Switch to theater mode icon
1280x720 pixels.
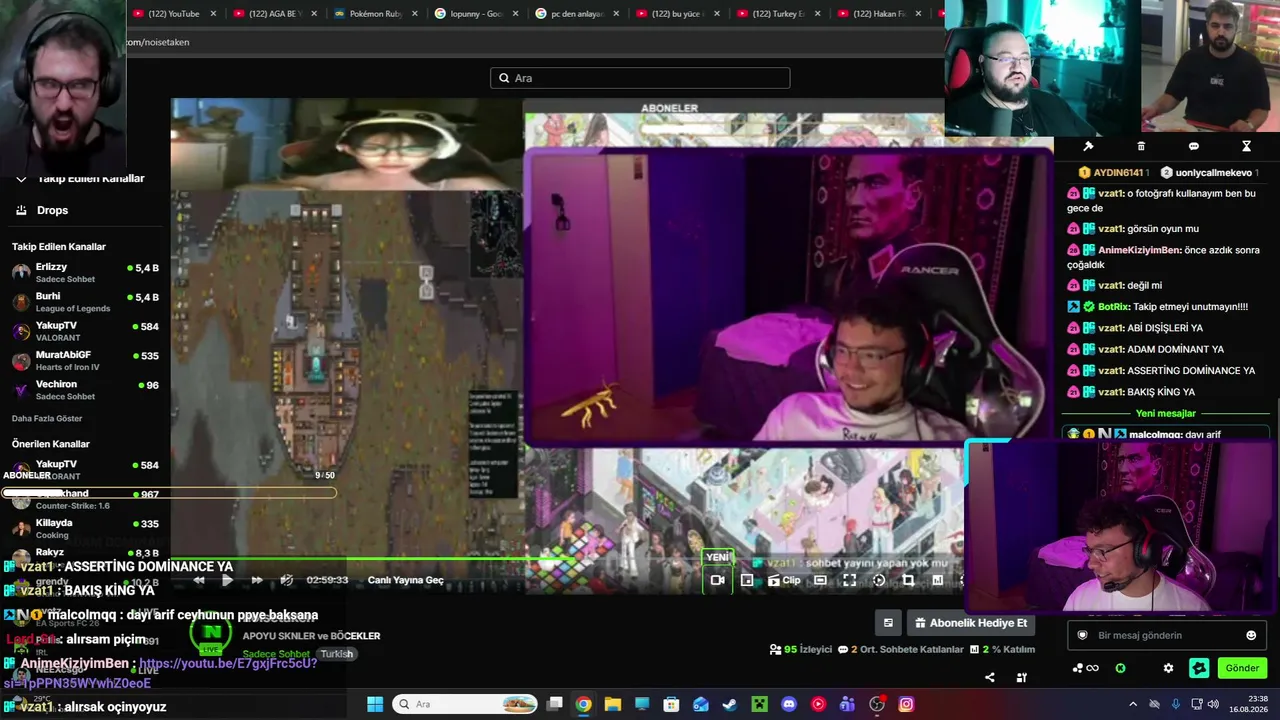coord(820,580)
